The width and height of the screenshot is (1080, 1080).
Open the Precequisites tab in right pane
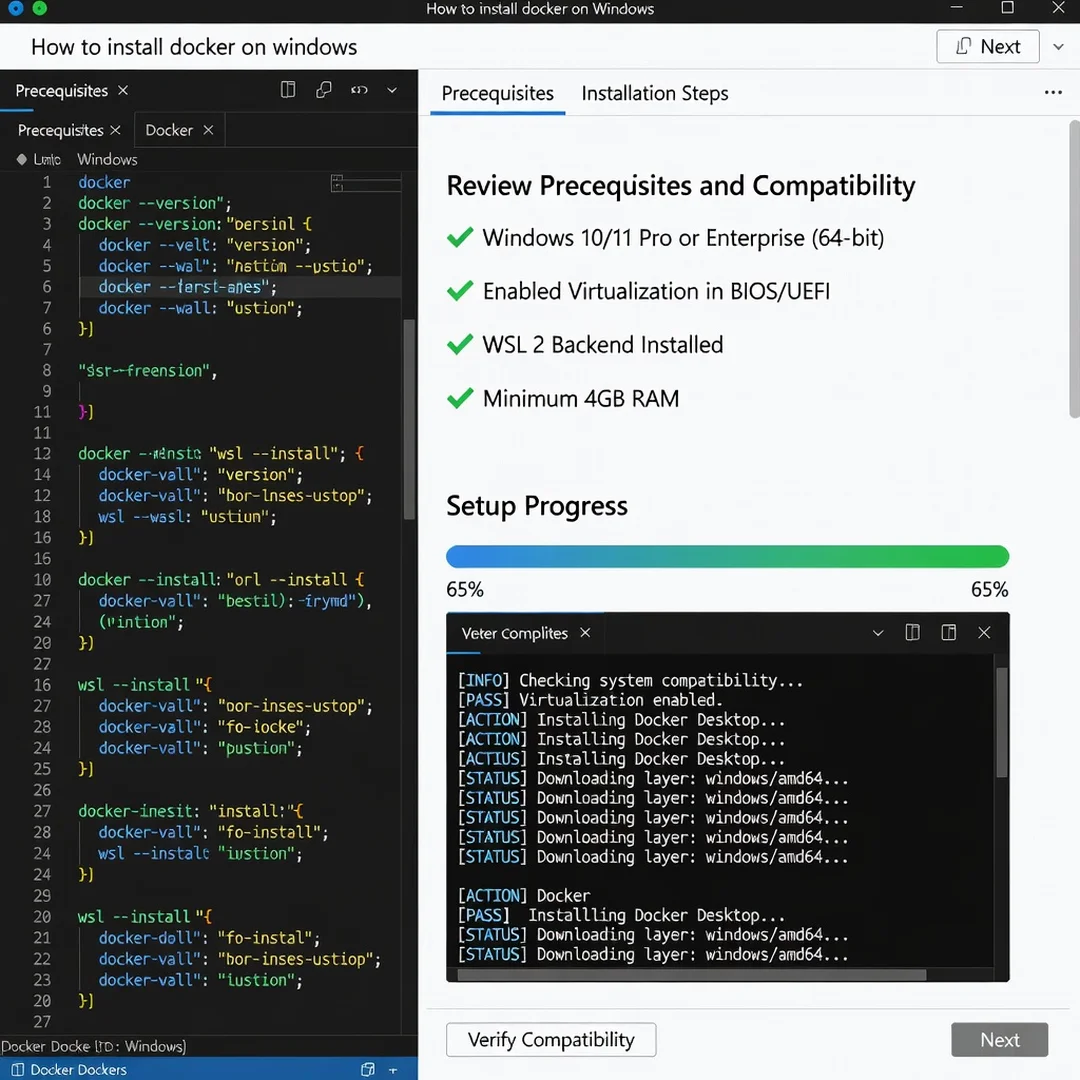[x=497, y=93]
